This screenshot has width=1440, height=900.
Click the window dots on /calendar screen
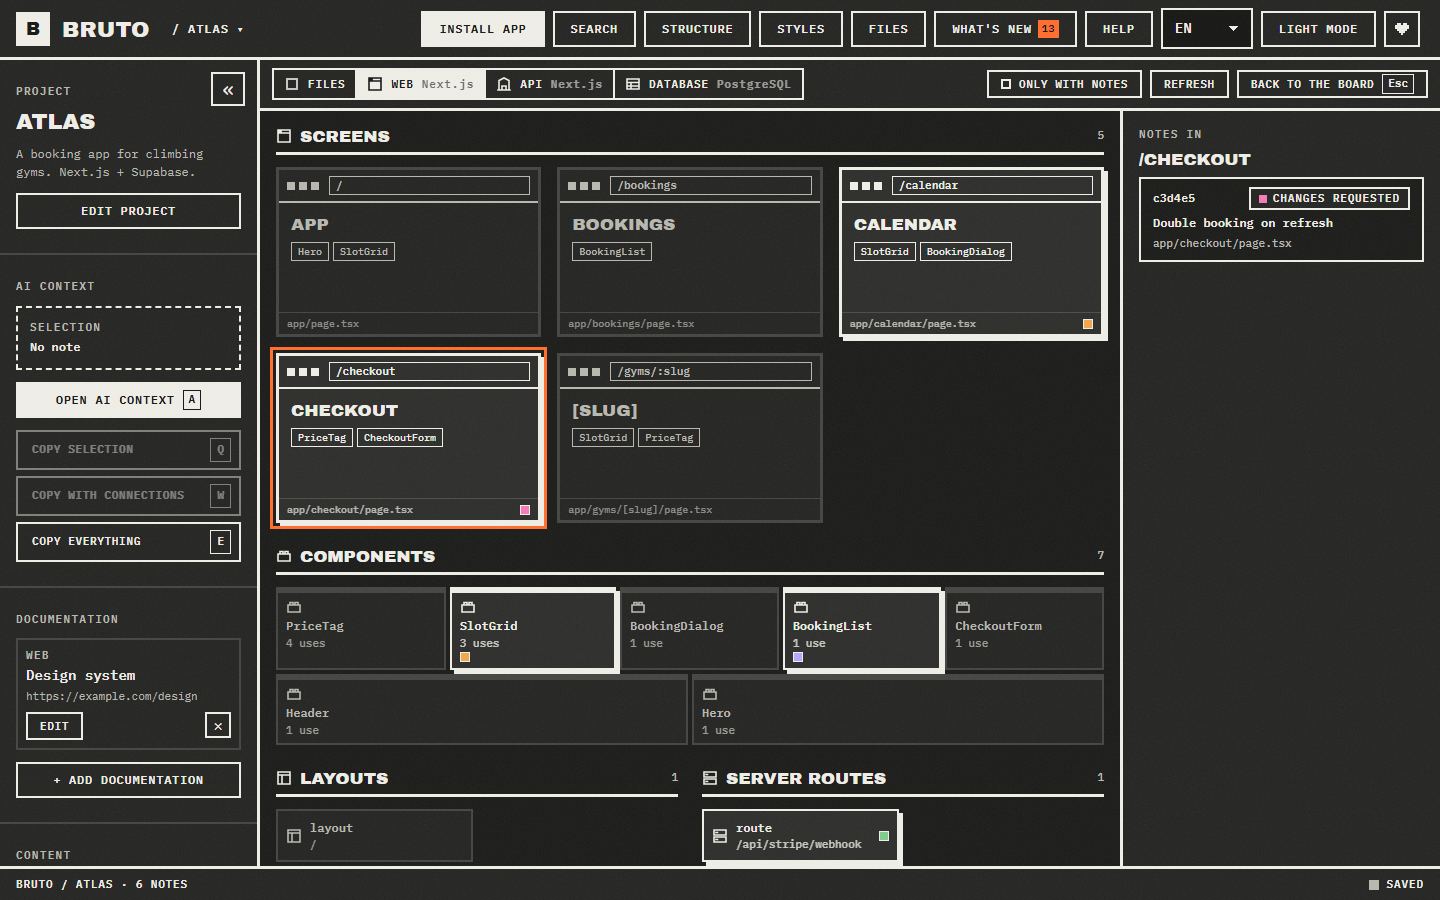click(866, 186)
